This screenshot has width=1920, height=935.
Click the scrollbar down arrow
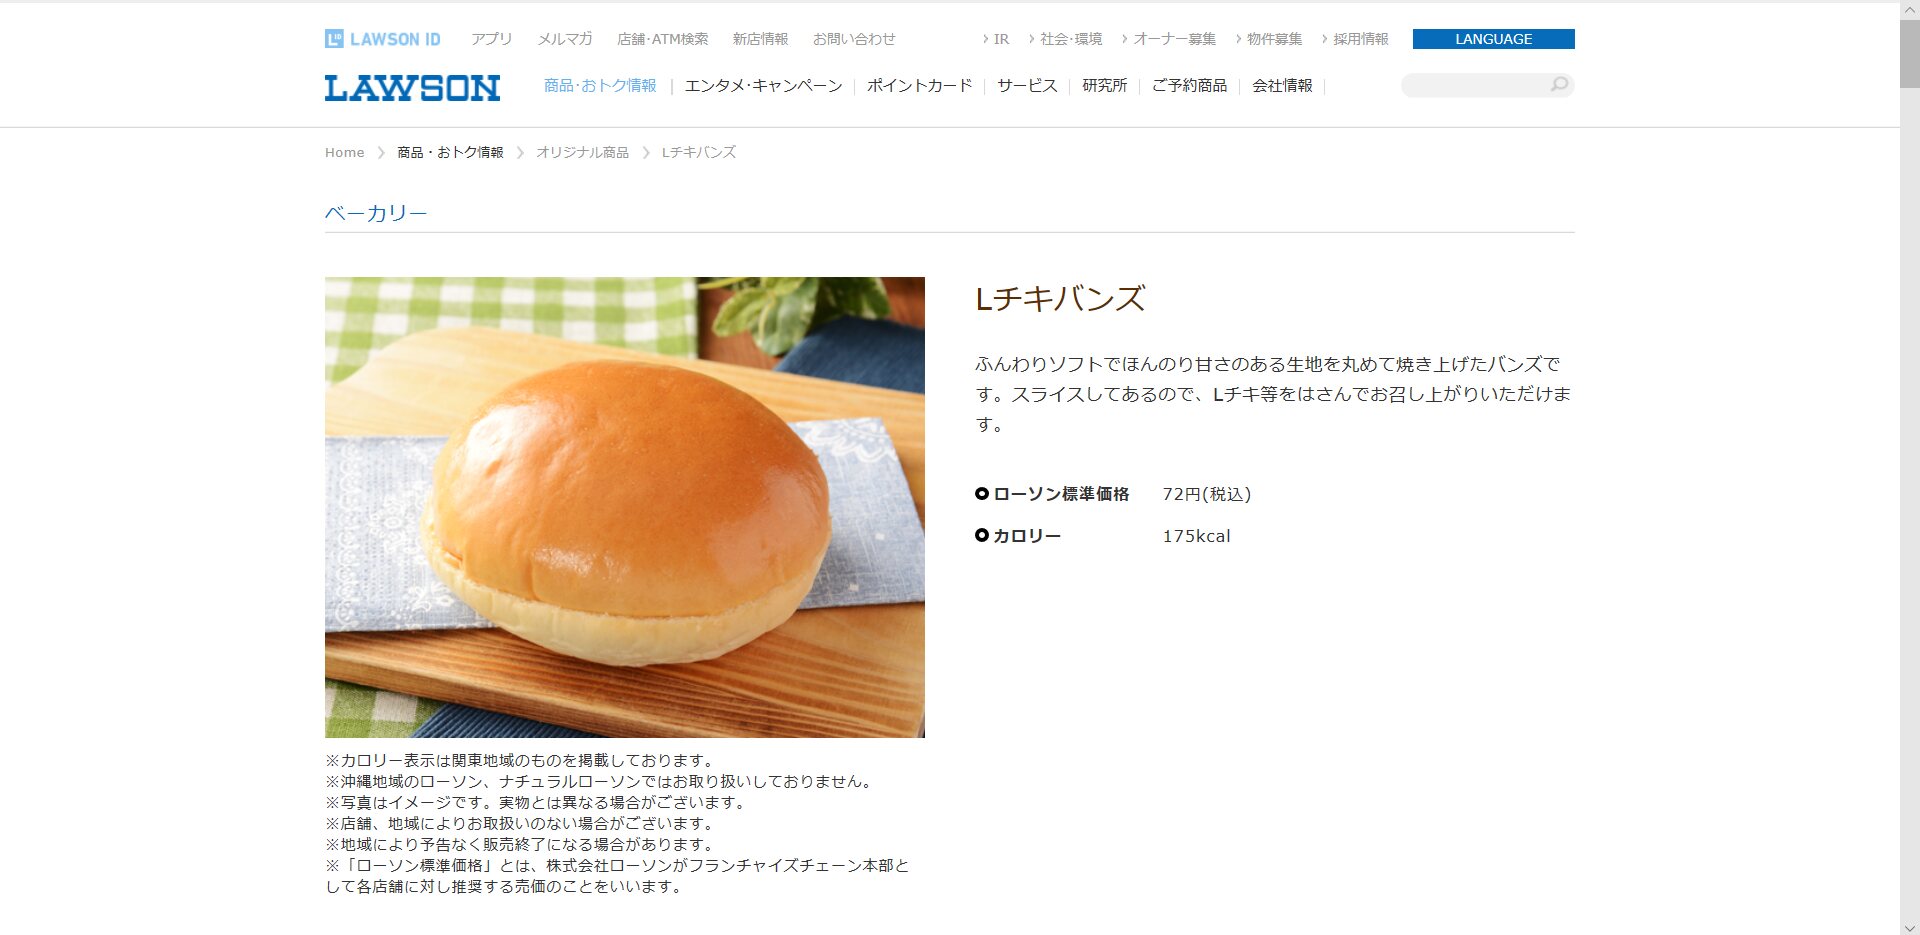(x=1909, y=926)
